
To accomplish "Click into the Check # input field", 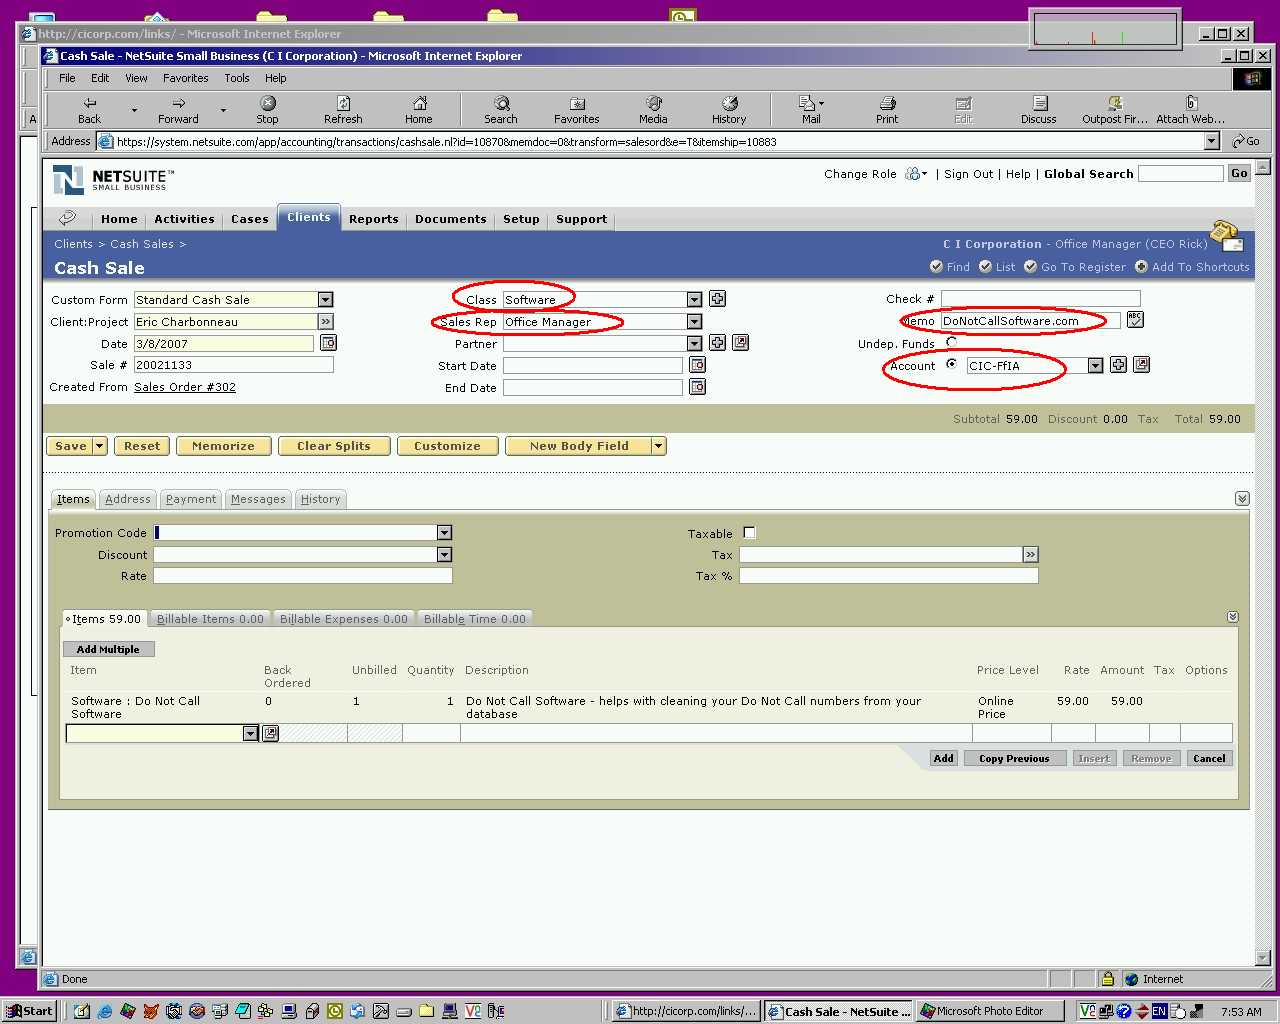I will click(x=1040, y=299).
